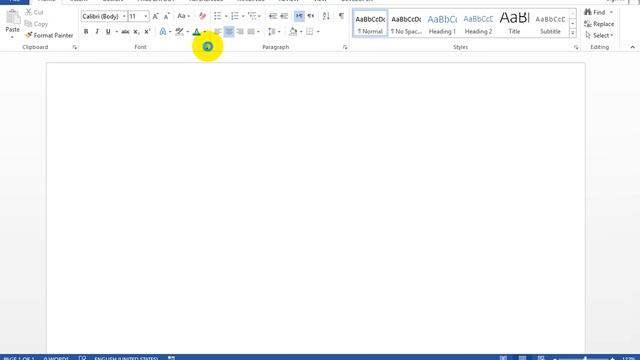Expand the Underline style dropdown arrow
The image size is (640, 360).
117,31
